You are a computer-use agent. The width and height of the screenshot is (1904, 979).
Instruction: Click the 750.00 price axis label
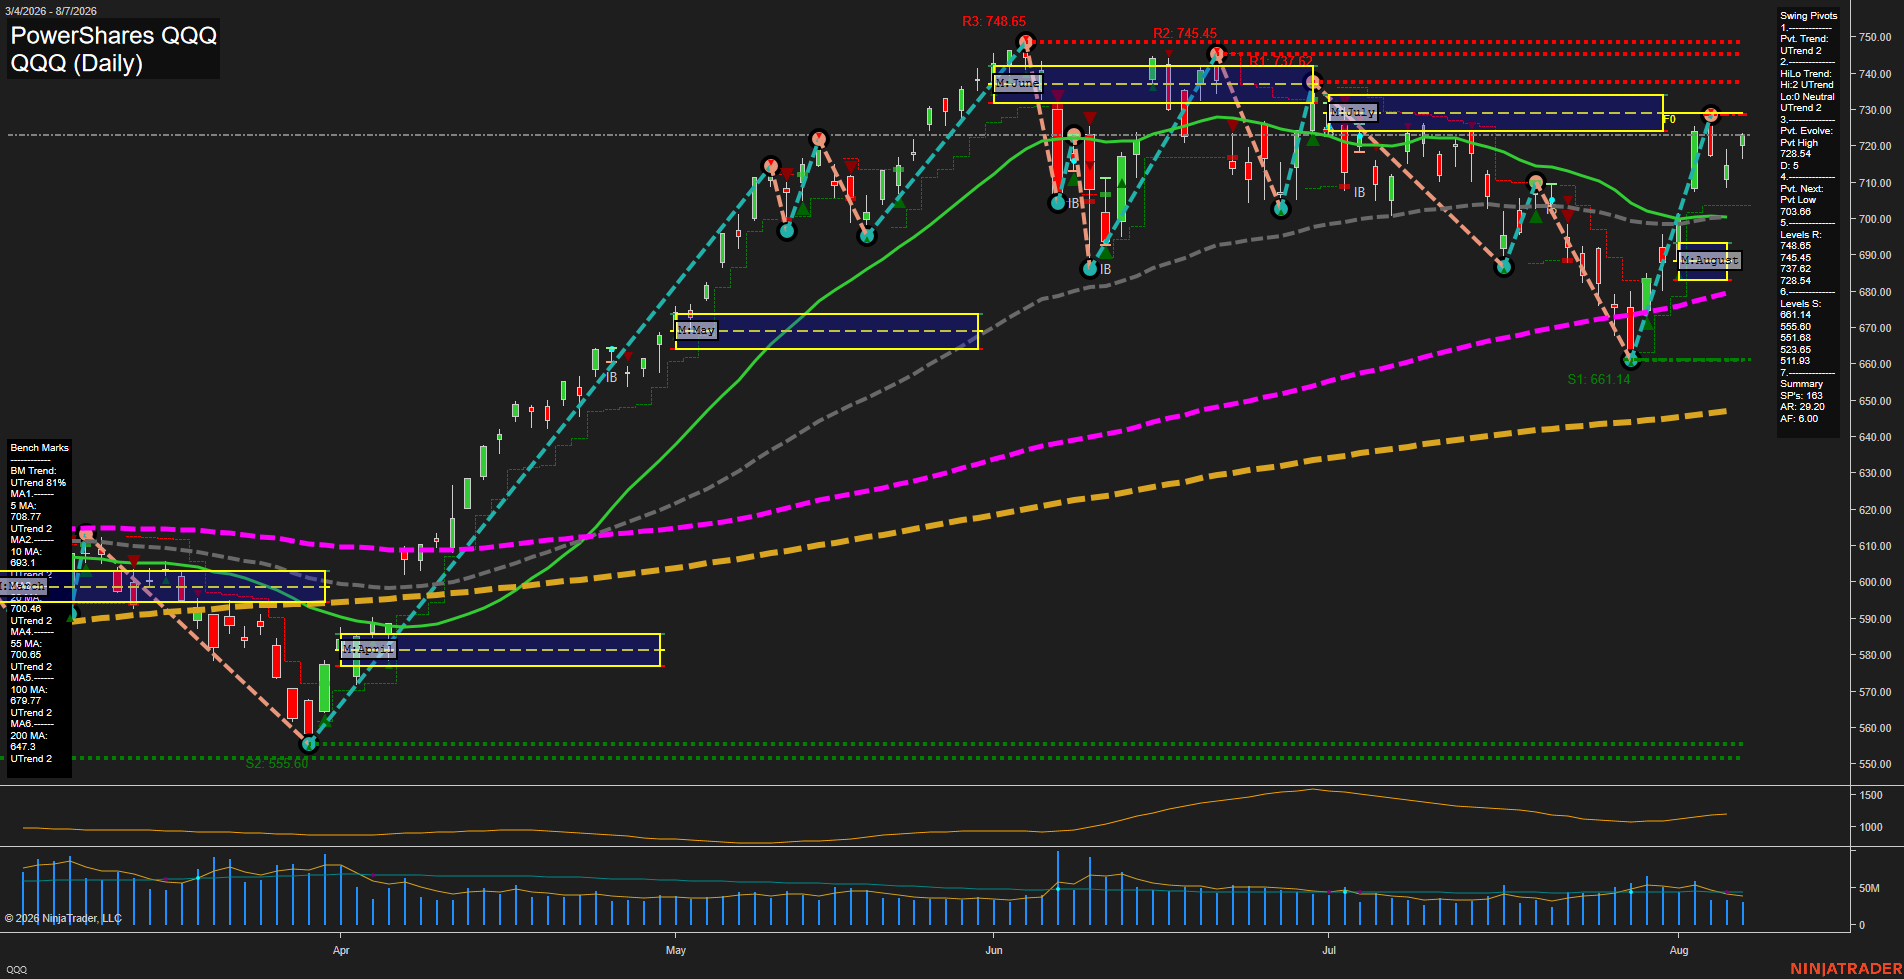pos(1875,37)
